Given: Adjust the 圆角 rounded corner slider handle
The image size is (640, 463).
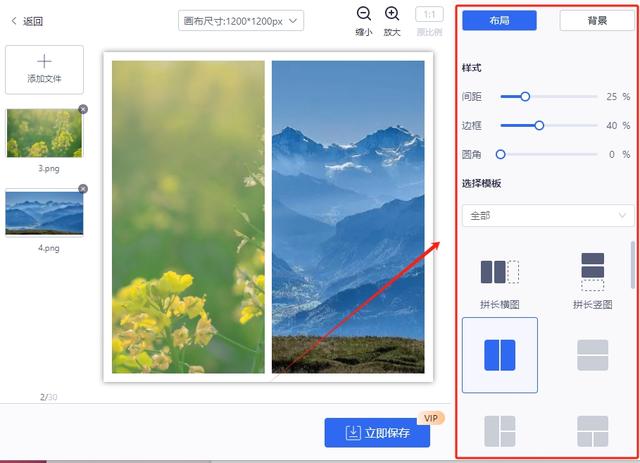Looking at the screenshot, I should [x=501, y=154].
